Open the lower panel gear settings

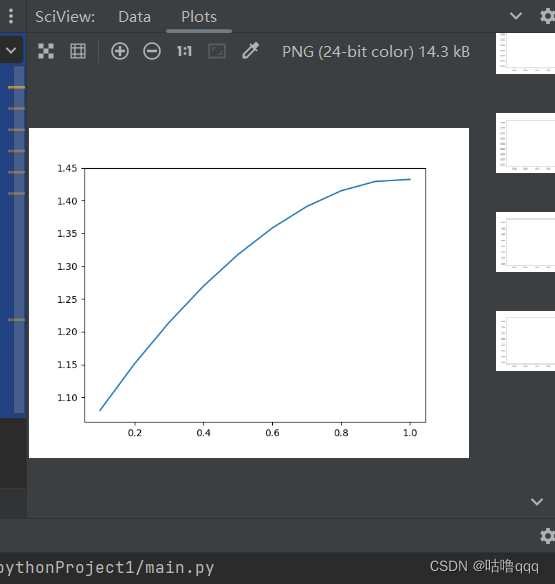point(547,536)
